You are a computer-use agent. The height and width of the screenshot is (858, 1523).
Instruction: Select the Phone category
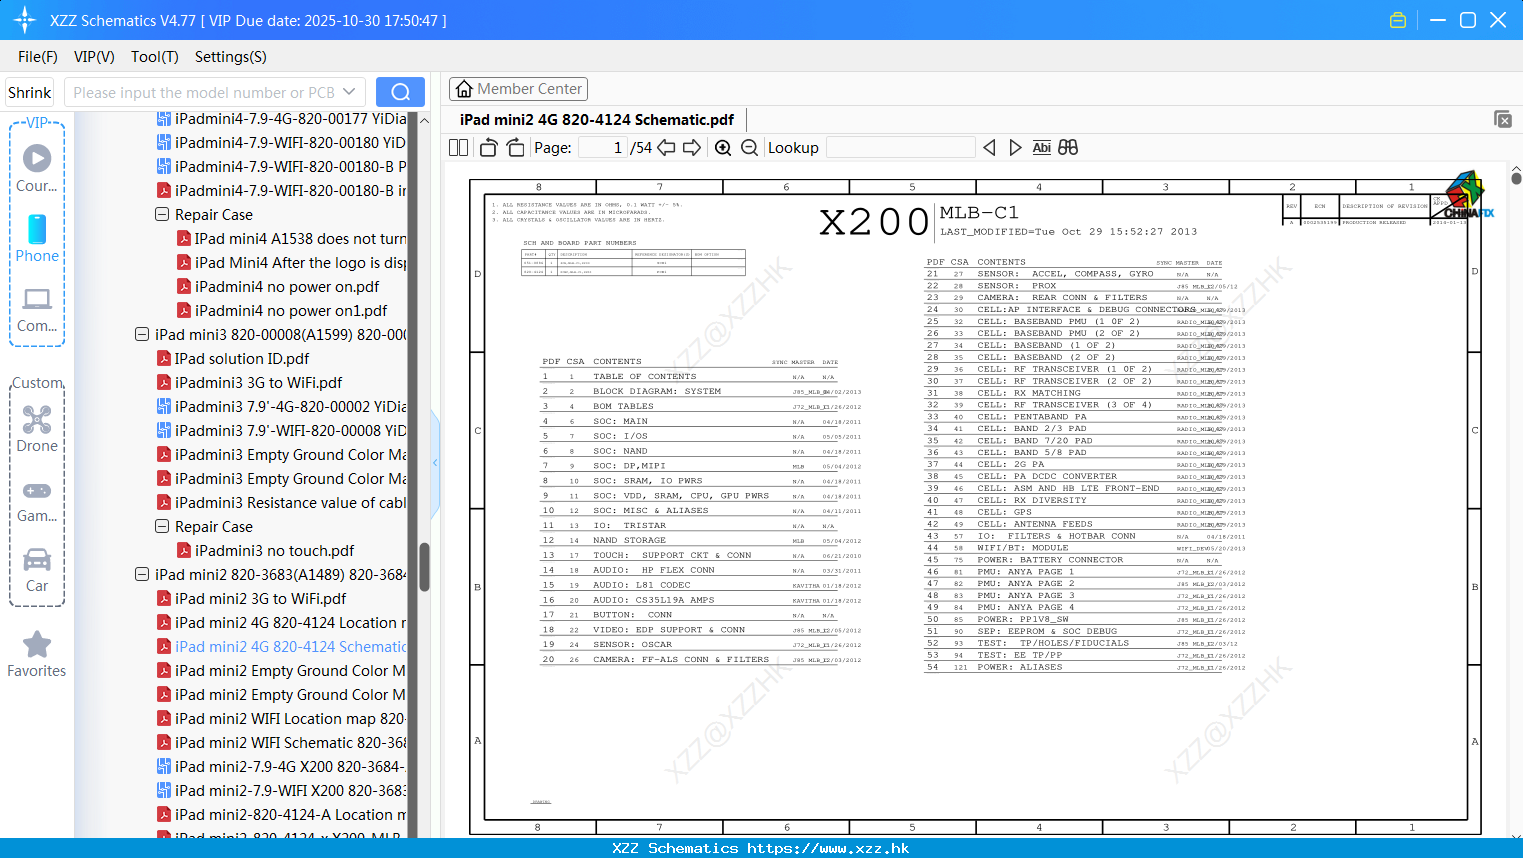pos(37,238)
